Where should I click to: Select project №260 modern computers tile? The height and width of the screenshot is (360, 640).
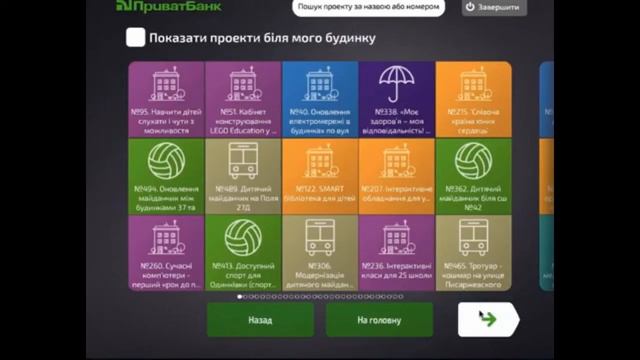(166, 253)
